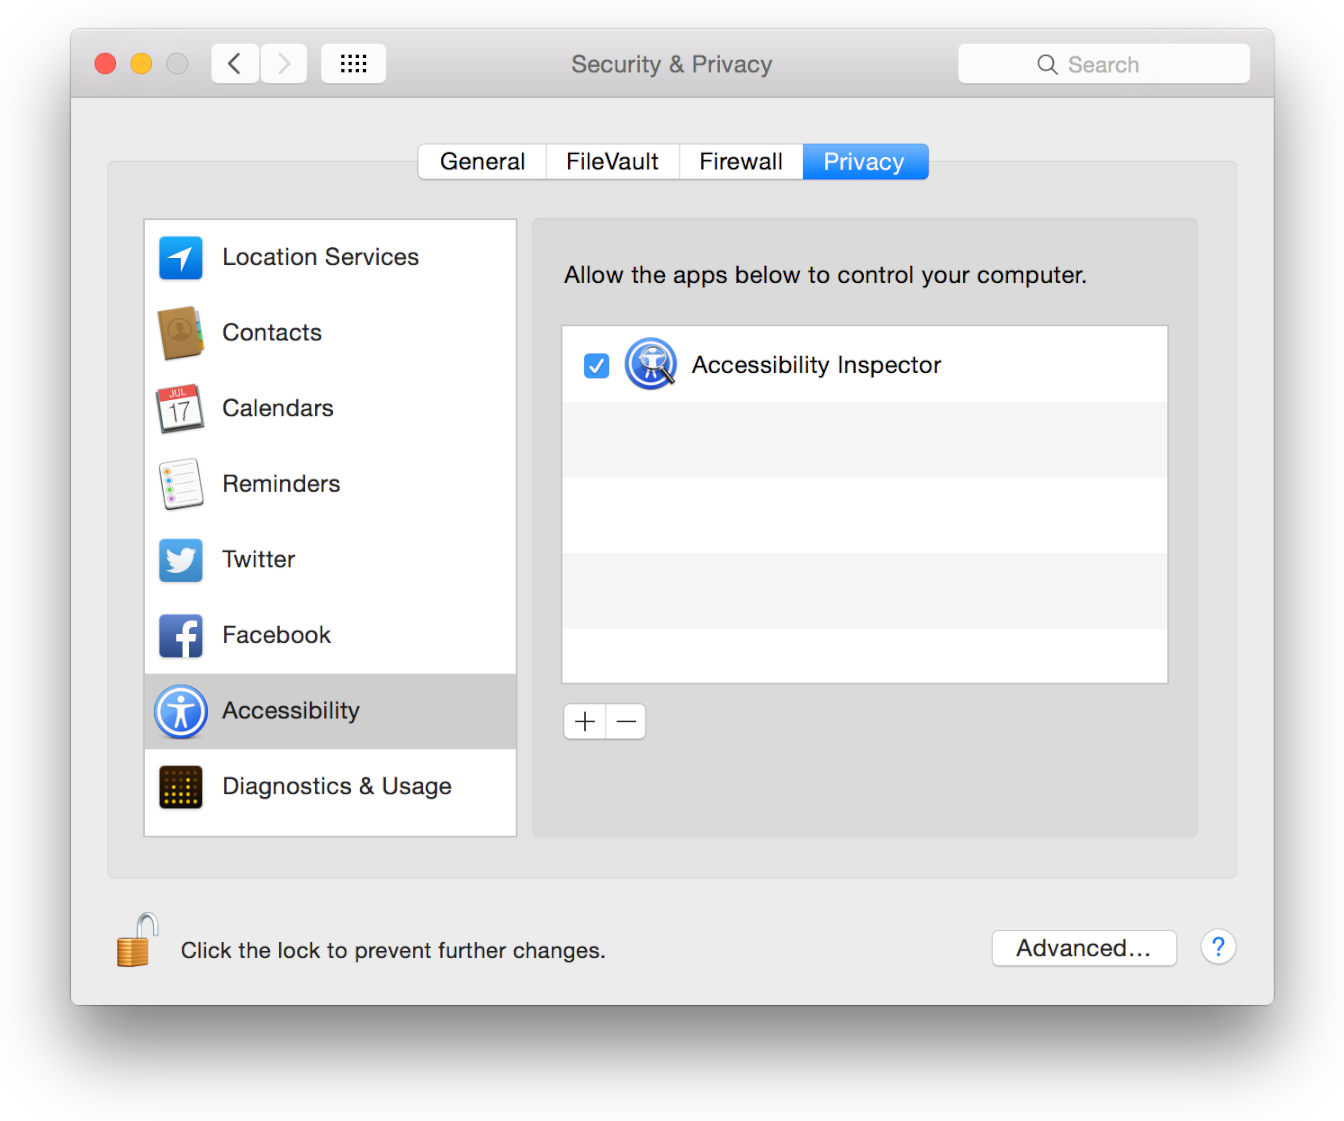This screenshot has height=1121, width=1344.
Task: Select the Accessibility Inspector app row
Action: click(864, 365)
